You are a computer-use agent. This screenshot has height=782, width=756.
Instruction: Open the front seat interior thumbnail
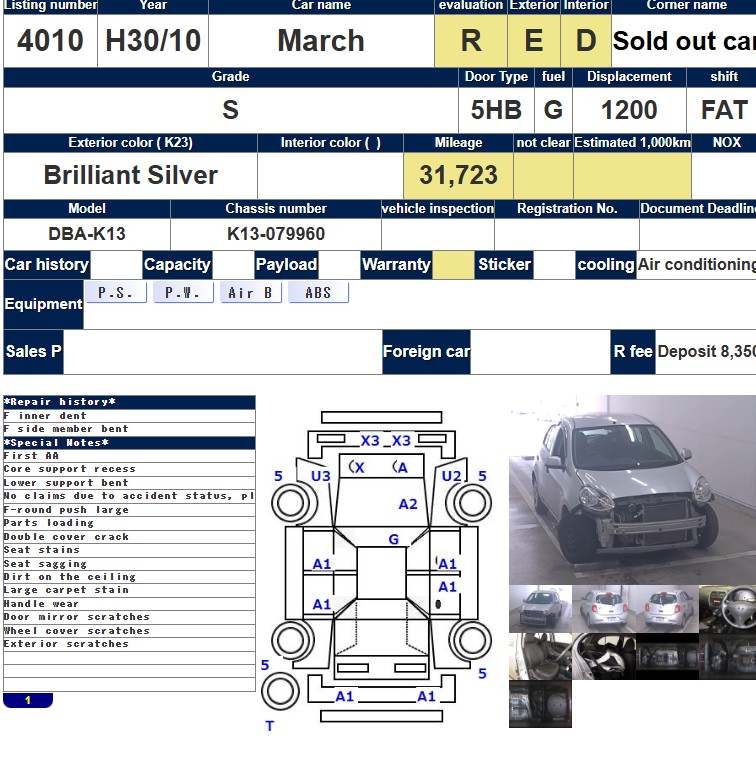point(541,656)
